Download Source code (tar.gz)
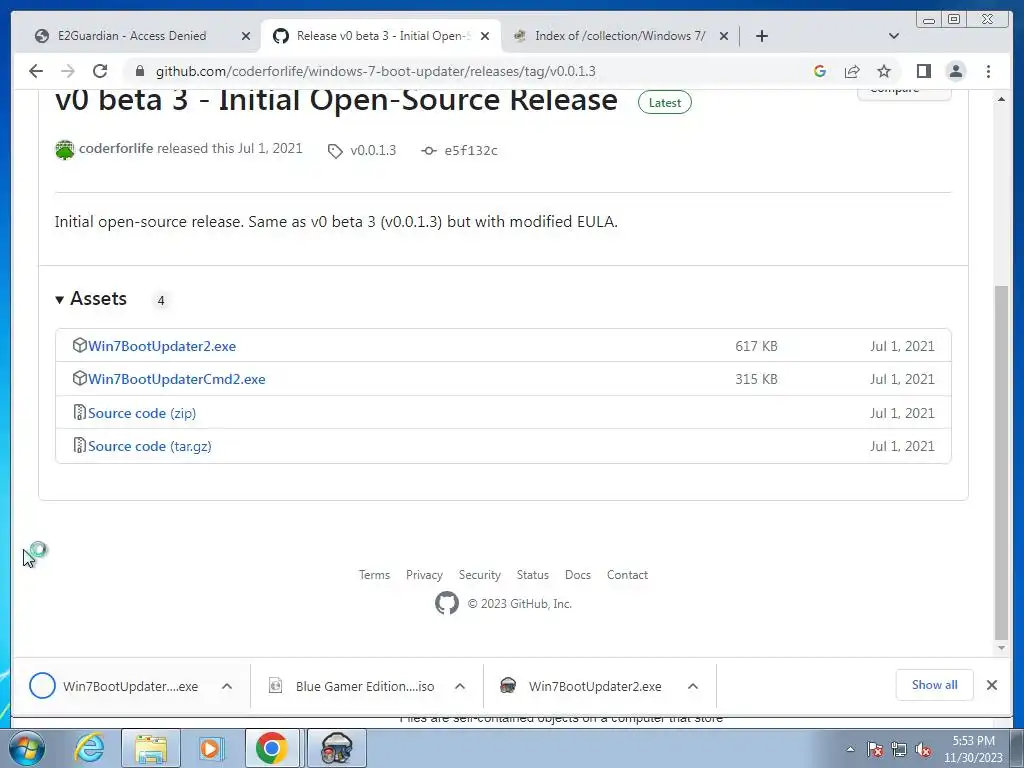Viewport: 1024px width, 768px height. point(150,446)
